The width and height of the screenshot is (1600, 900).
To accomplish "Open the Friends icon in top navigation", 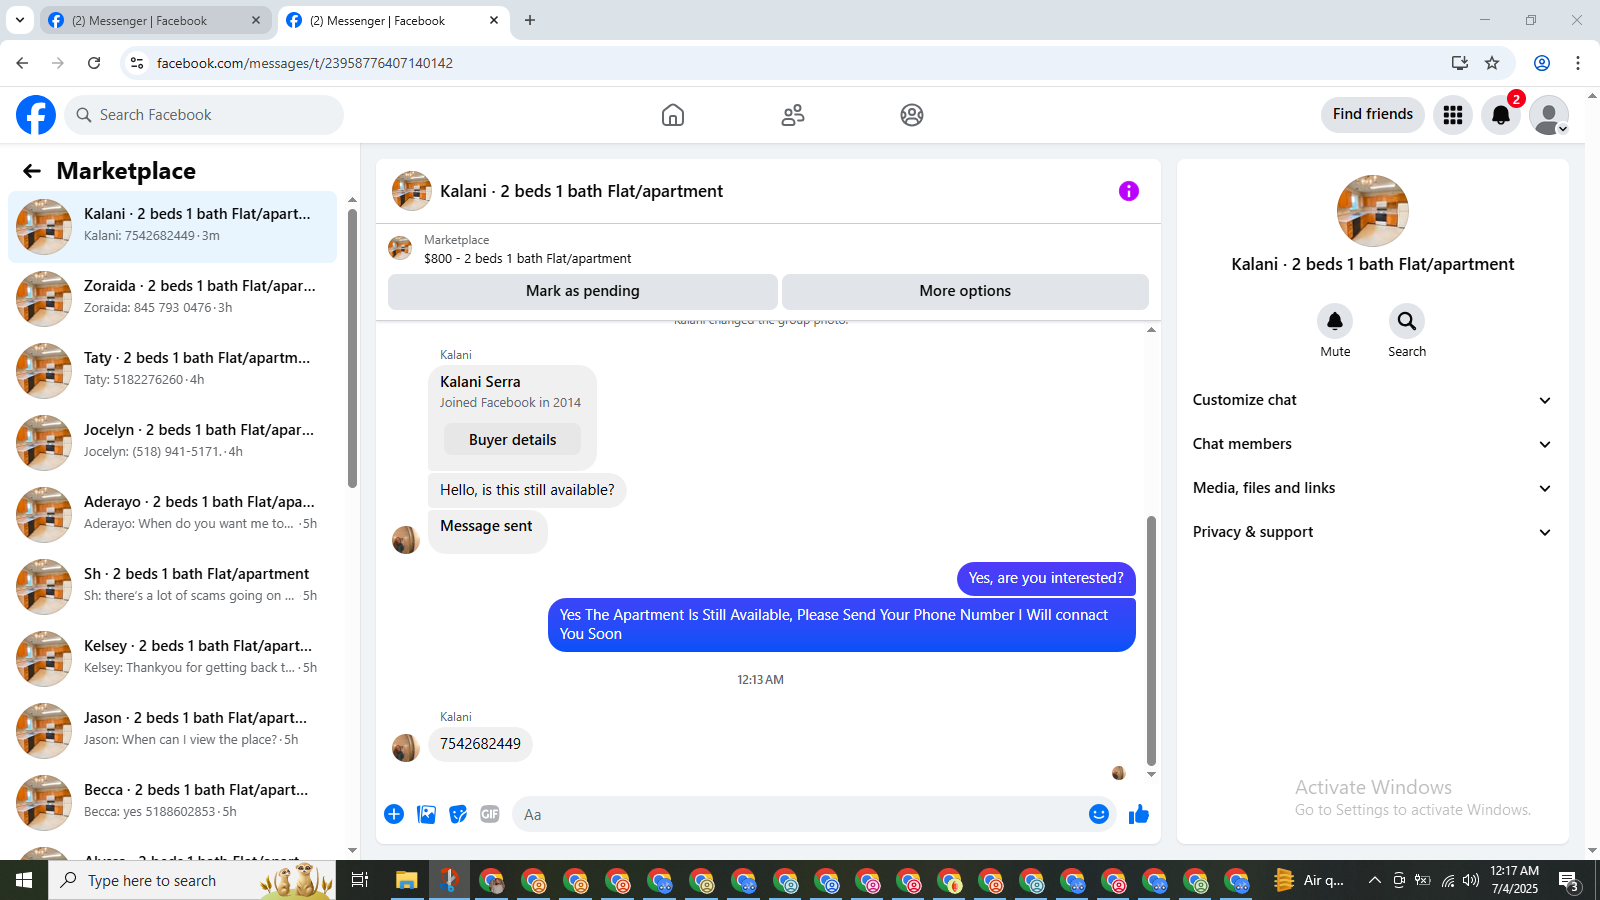I will pyautogui.click(x=793, y=115).
